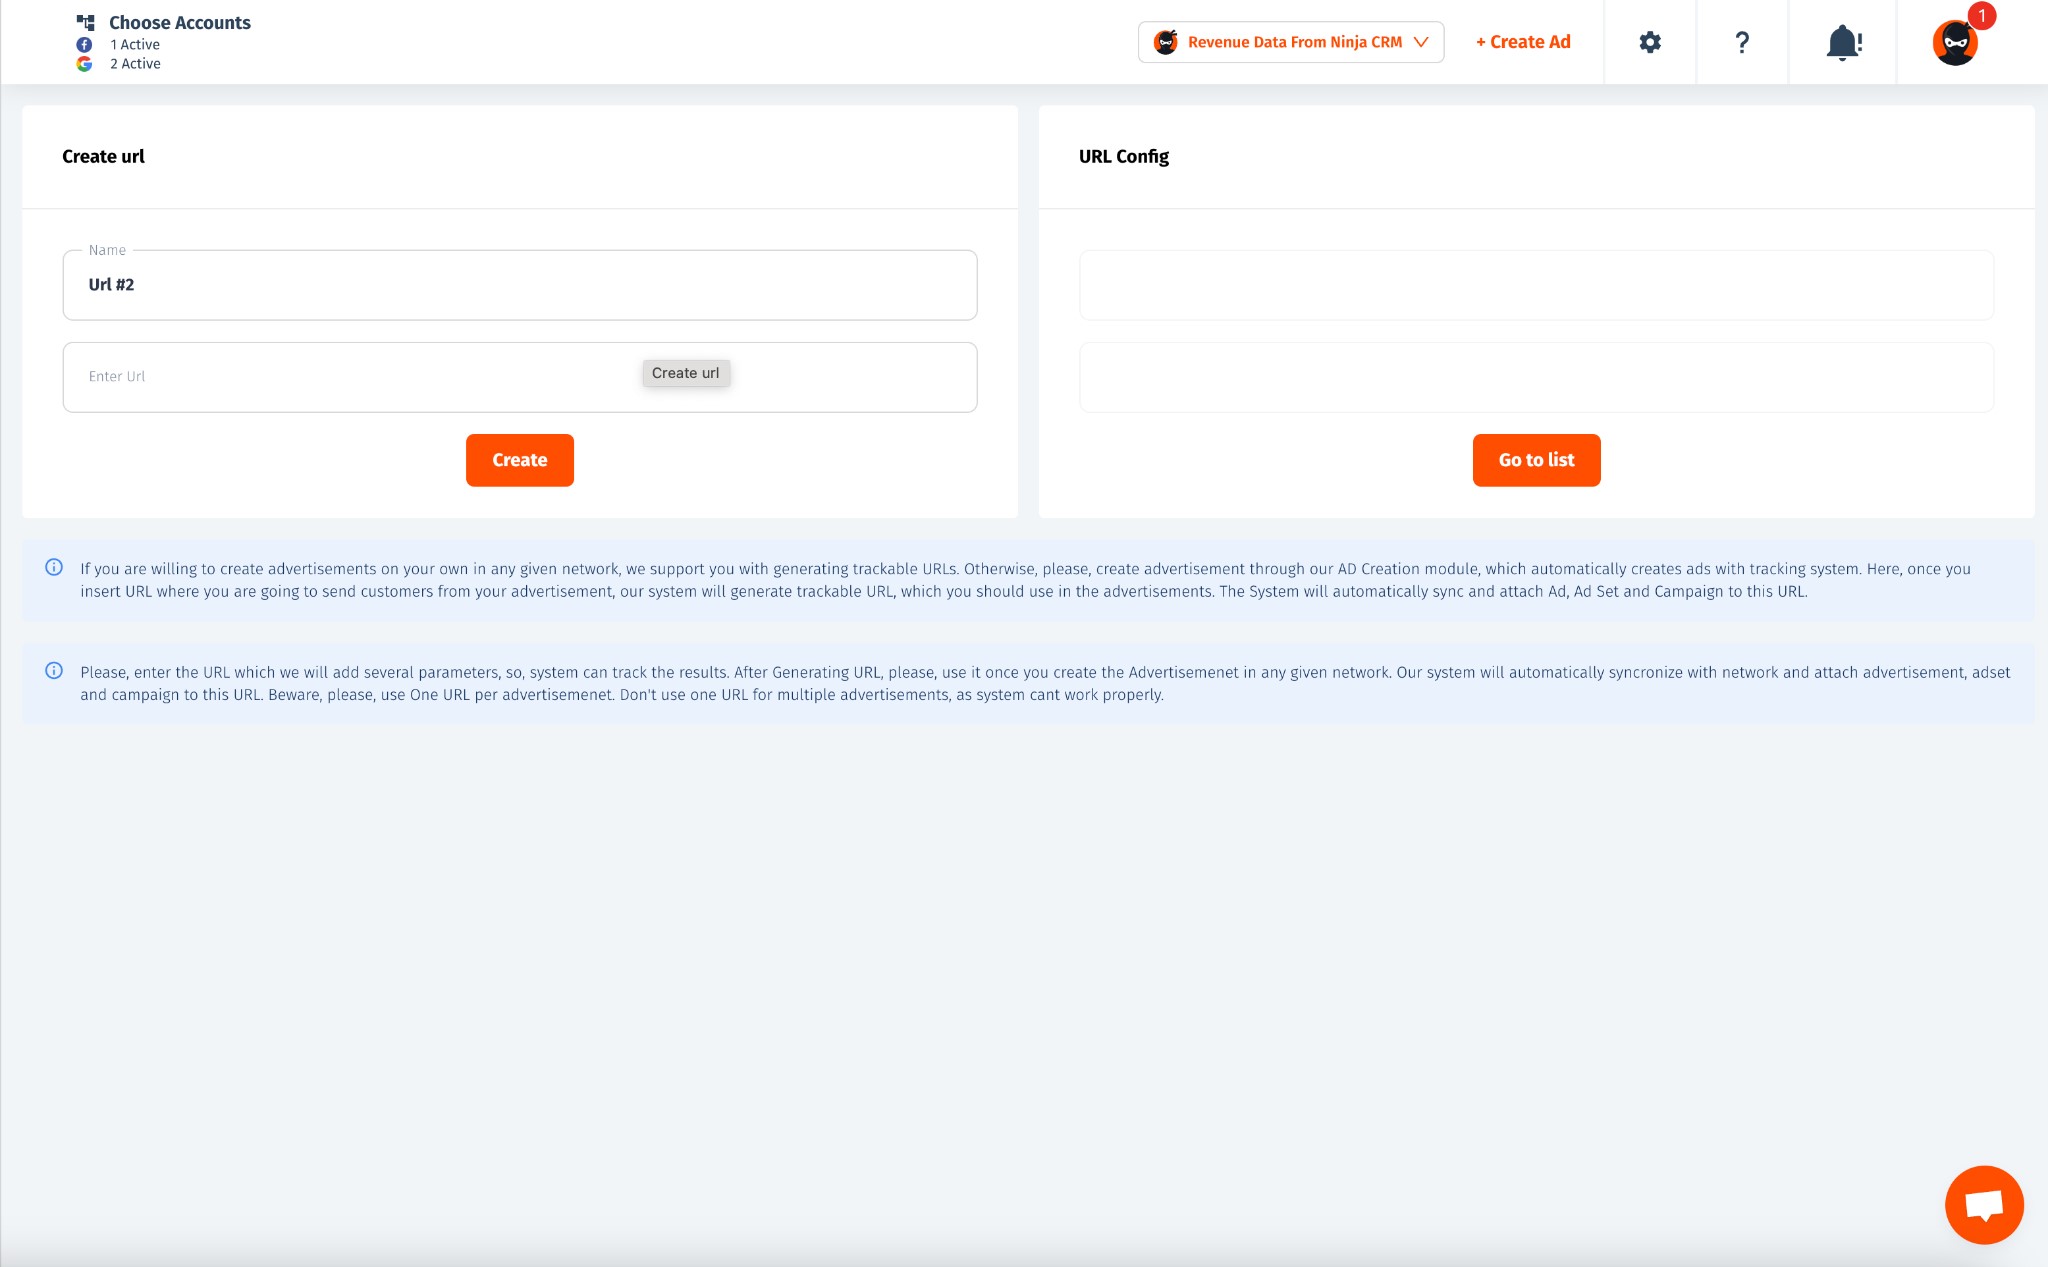Expand the Revenue Data From Ninja CRM dropdown
Viewport: 2048px width, 1267px height.
(1294, 42)
